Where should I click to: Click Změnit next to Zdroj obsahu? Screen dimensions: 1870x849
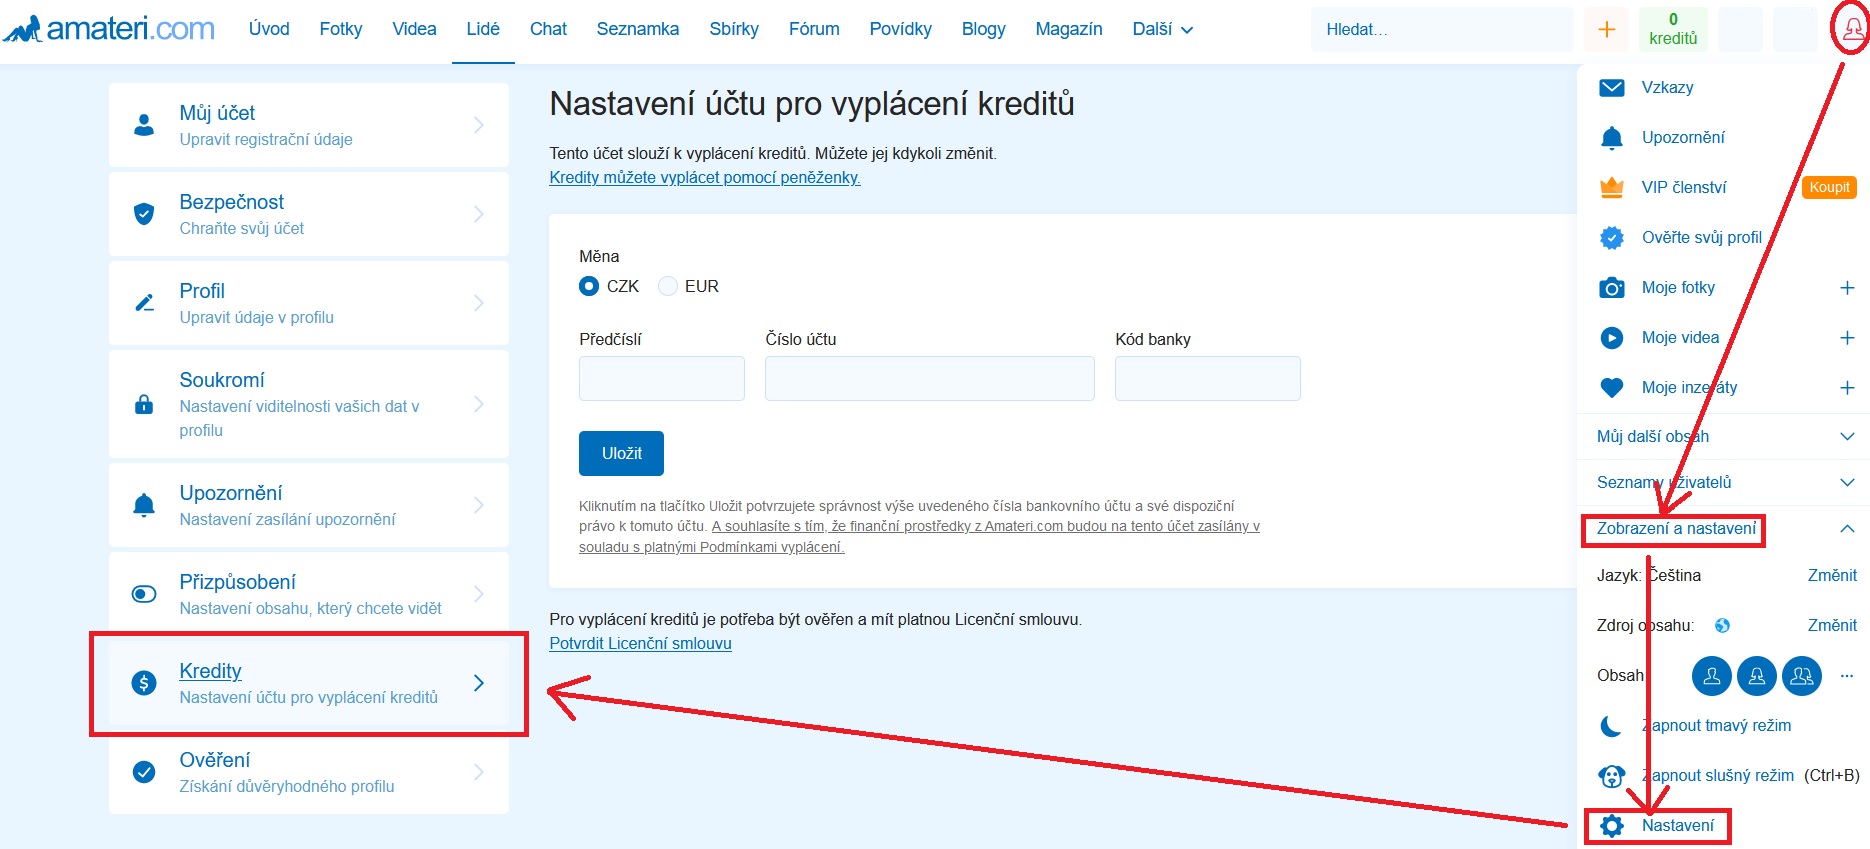tap(1832, 626)
